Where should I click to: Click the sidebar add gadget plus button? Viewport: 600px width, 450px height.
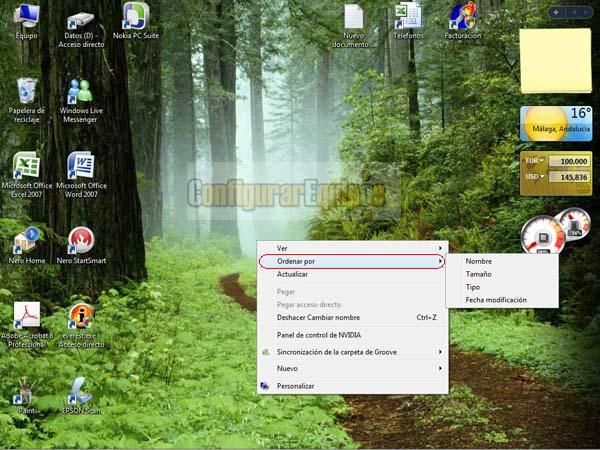556,13
